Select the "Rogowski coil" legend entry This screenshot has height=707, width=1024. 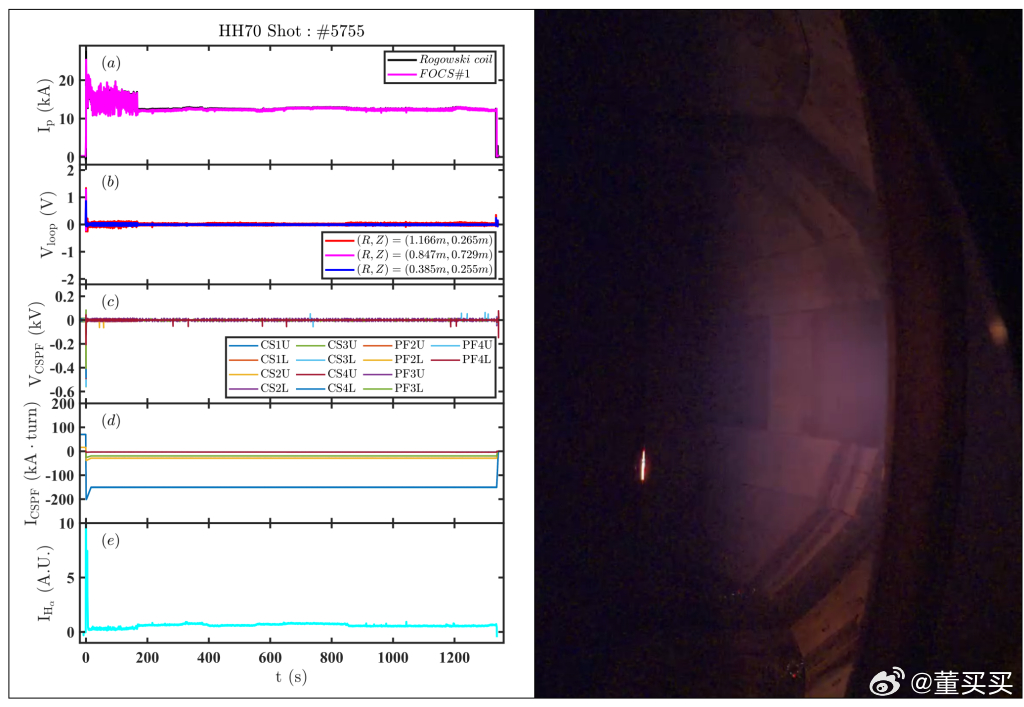[440, 59]
